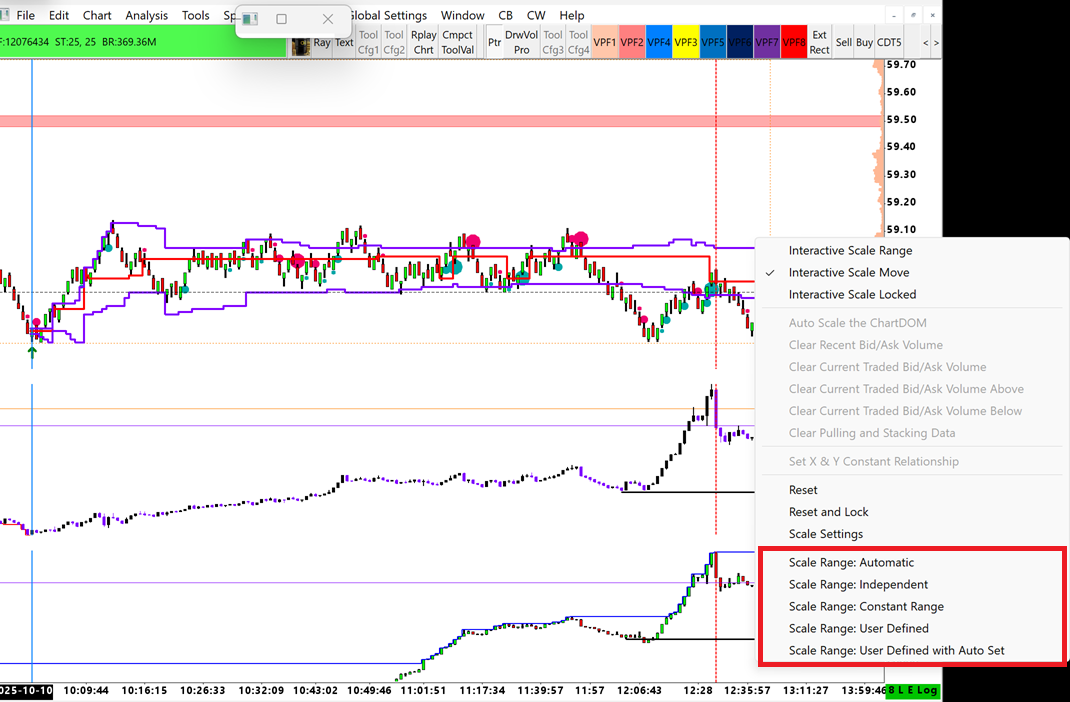Select the Ray drawing tool

pos(322,42)
